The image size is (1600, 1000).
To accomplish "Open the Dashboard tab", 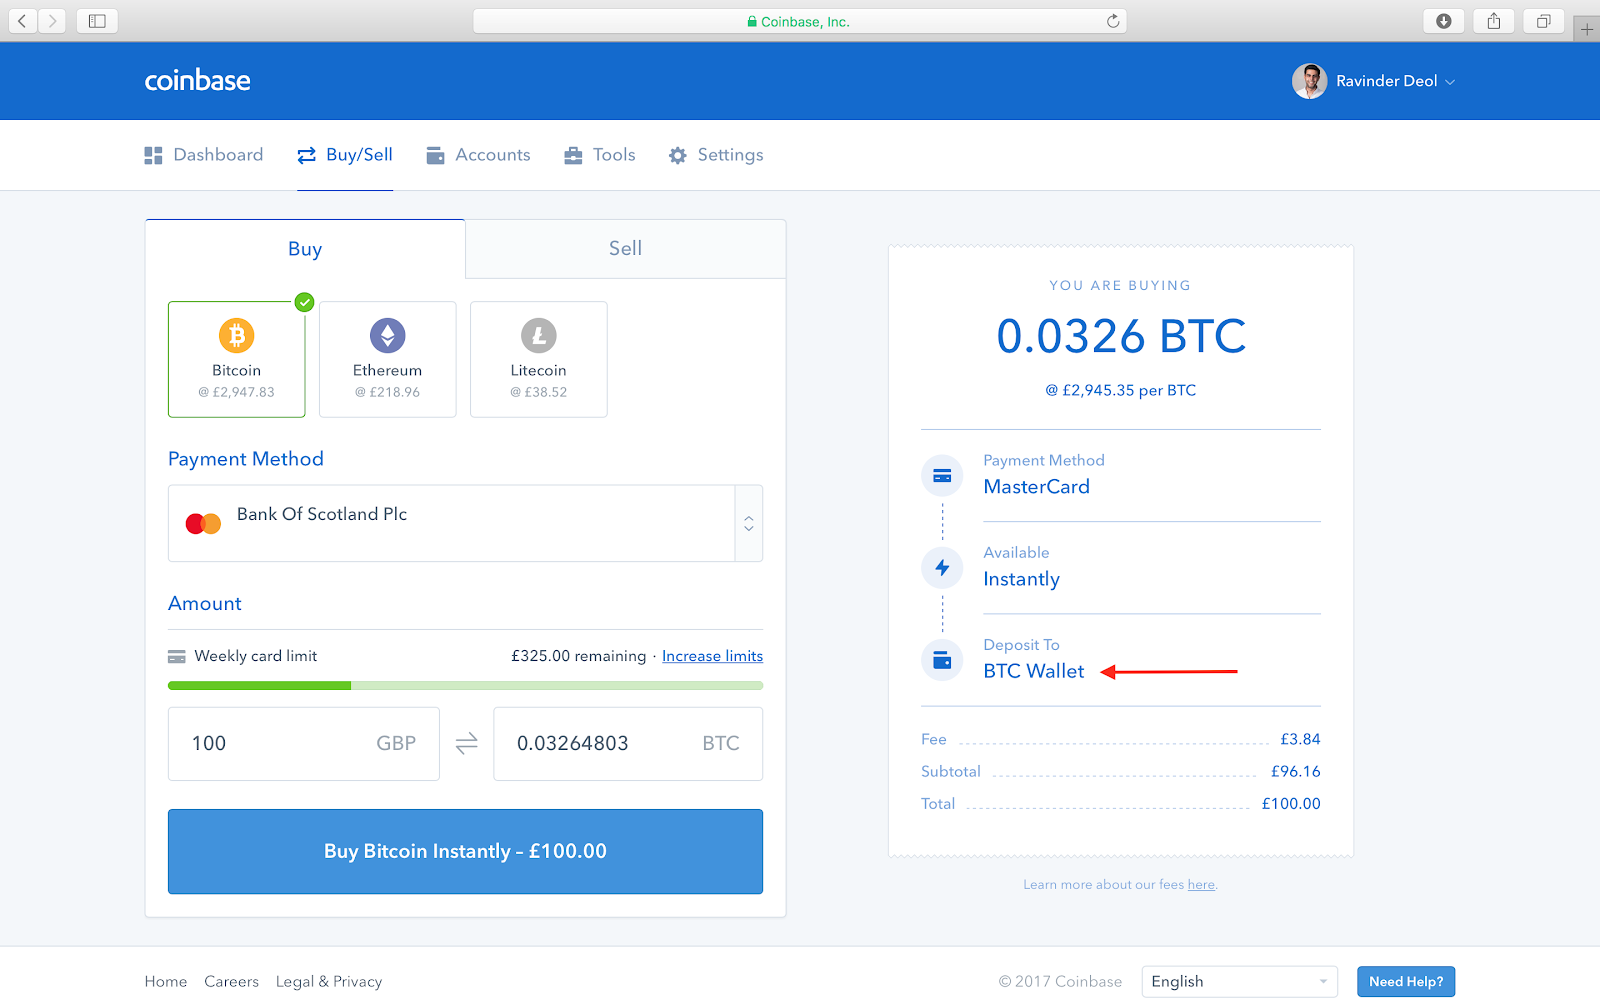I will 204,155.
